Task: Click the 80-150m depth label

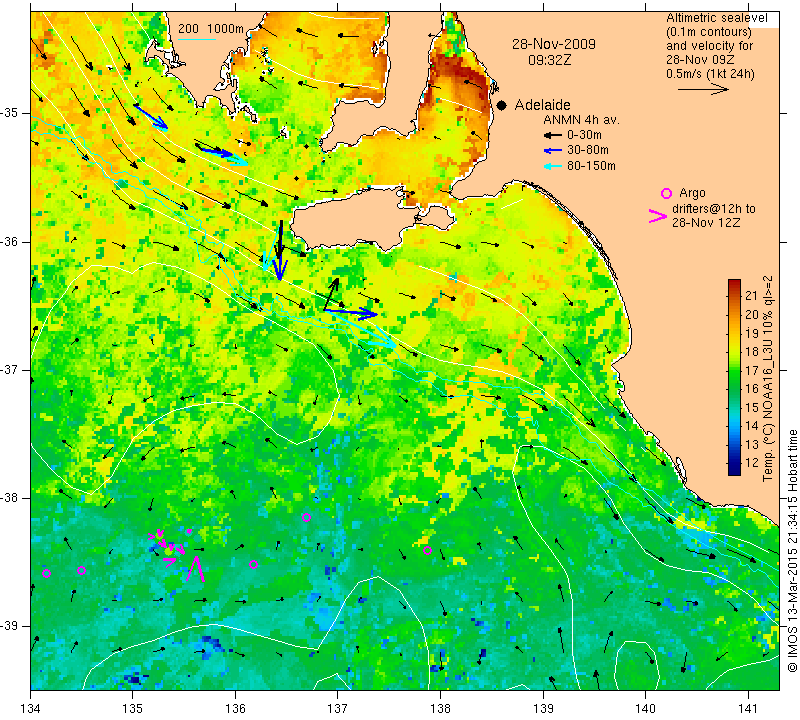Action: [x=591, y=166]
